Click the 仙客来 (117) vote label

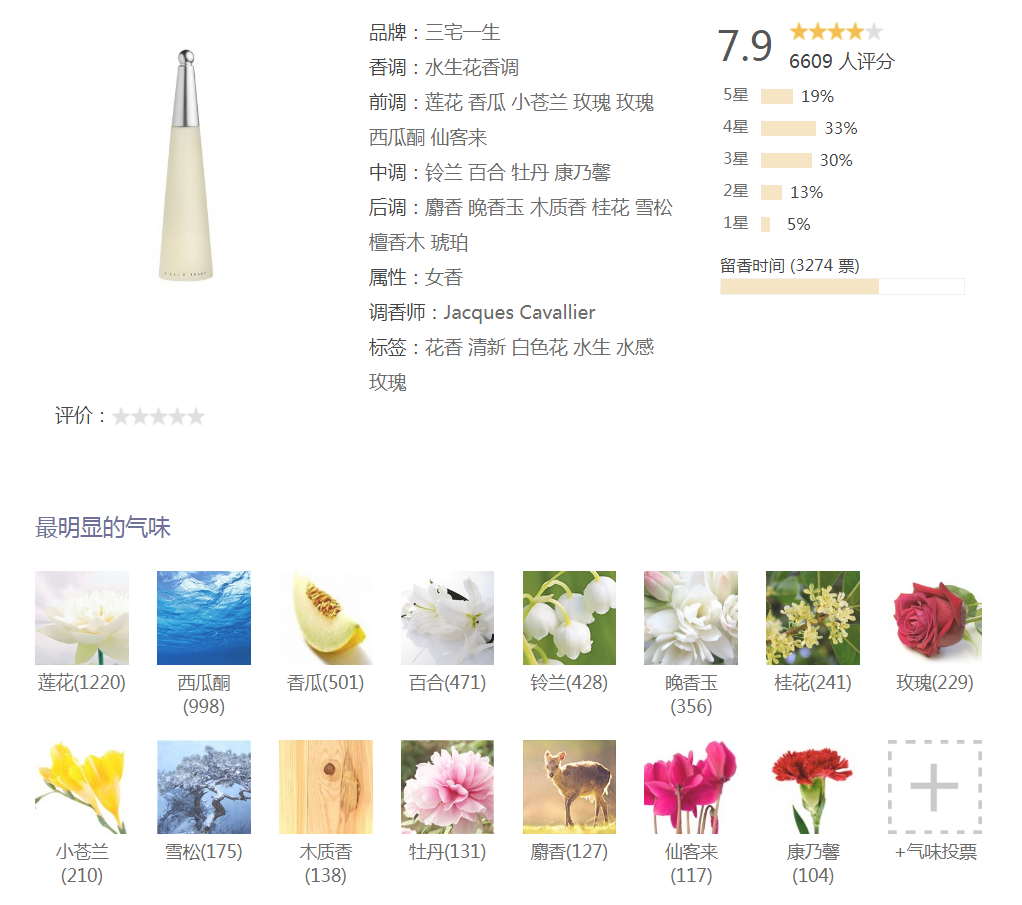click(x=691, y=863)
